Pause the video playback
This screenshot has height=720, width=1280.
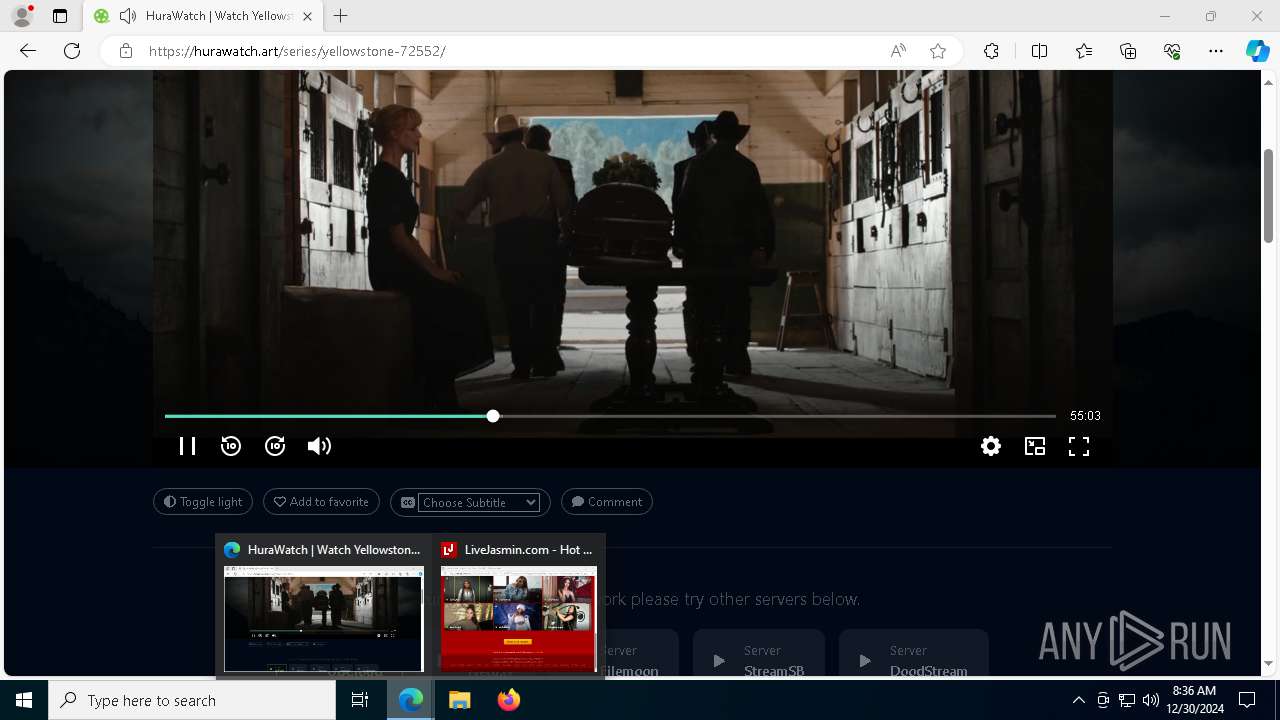tap(187, 446)
